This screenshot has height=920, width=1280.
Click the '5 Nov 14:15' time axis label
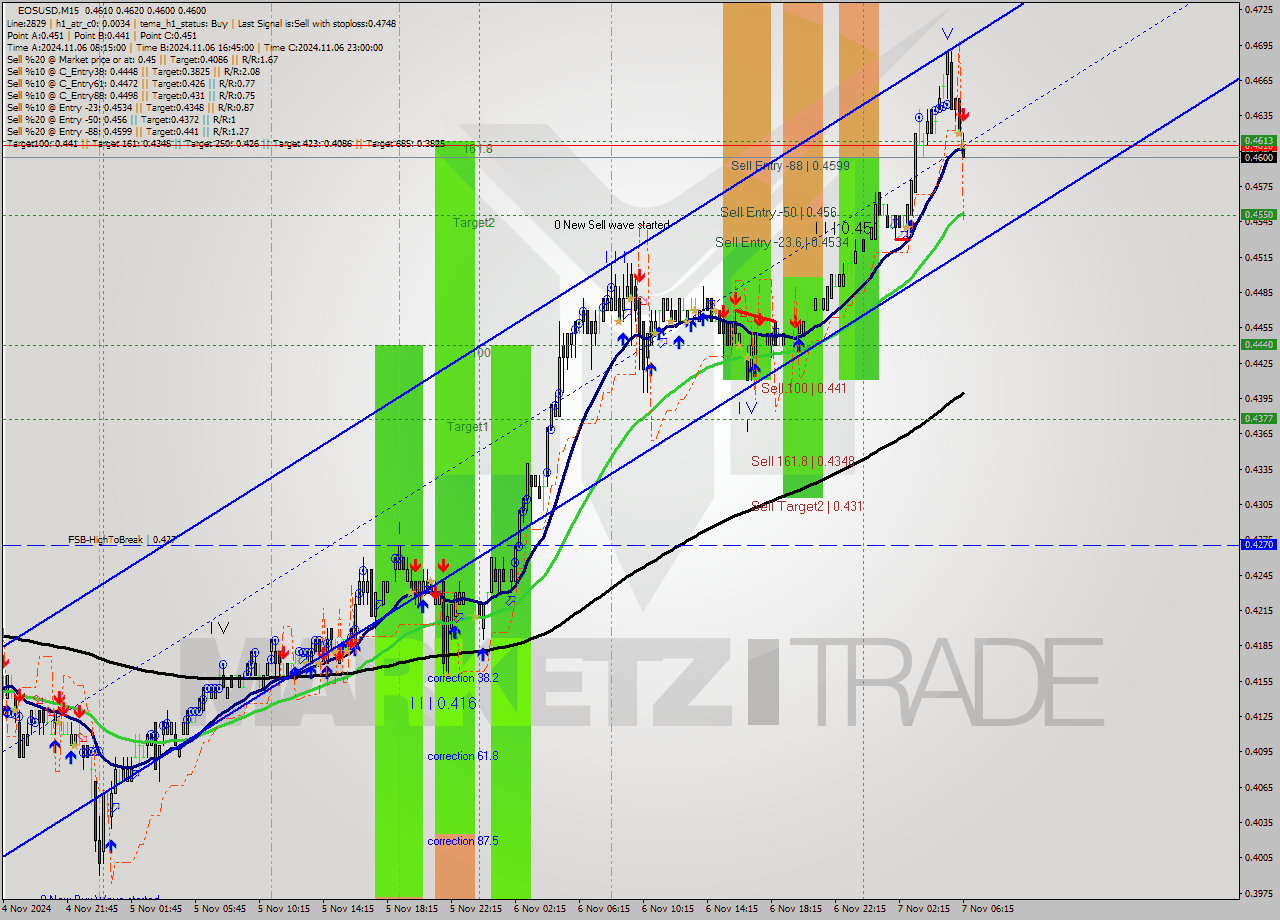click(350, 909)
